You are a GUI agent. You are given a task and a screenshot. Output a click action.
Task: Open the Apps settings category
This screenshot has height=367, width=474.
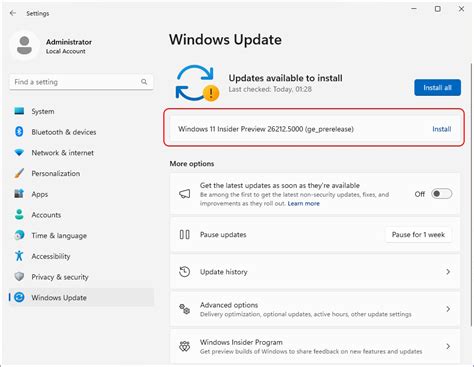click(x=81, y=194)
